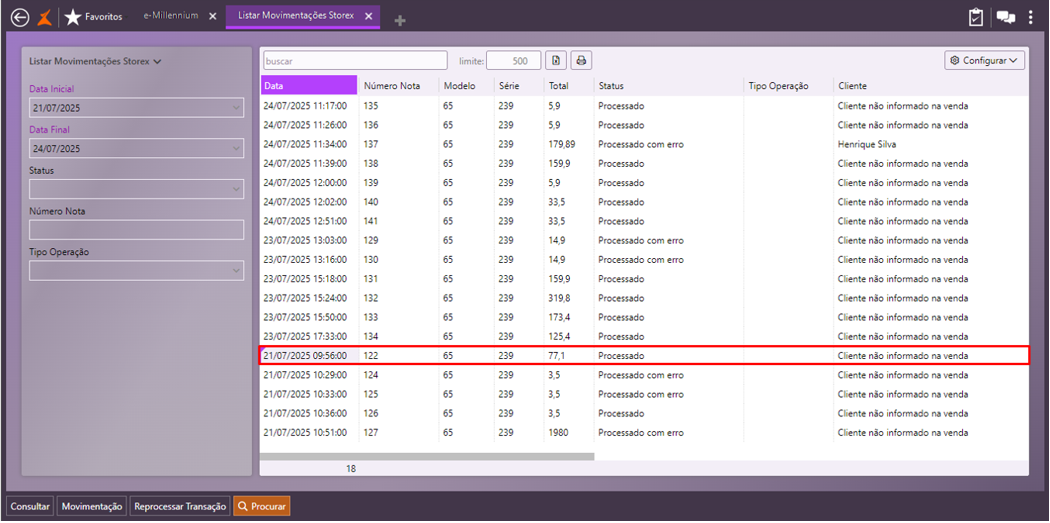Export the list to file icon
This screenshot has height=523, width=1050.
(x=556, y=60)
